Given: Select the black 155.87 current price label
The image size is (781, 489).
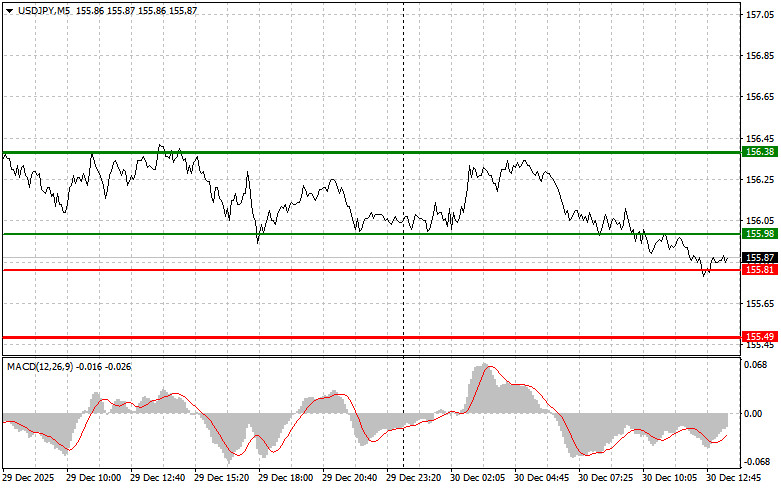Looking at the screenshot, I should [x=760, y=257].
